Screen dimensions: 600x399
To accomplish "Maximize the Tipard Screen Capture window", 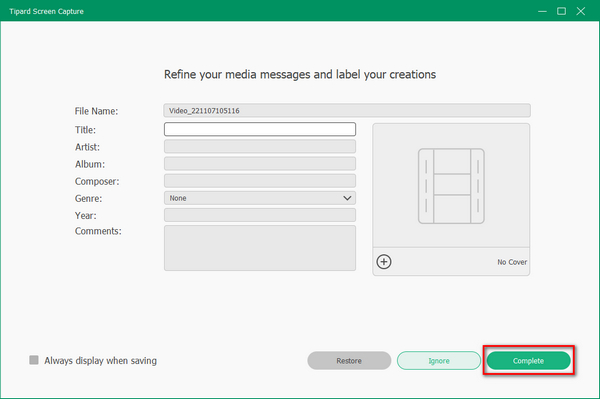I will pyautogui.click(x=561, y=11).
